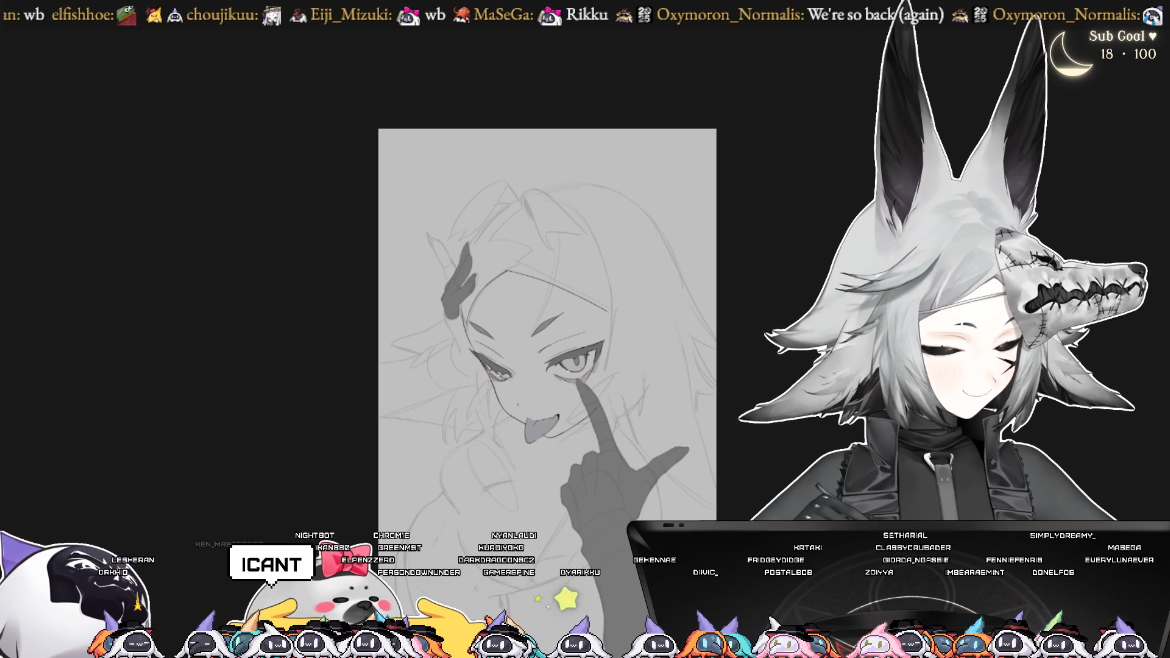This screenshot has width=1170, height=658.
Task: Click the ICANT speech bubble
Action: click(x=271, y=564)
